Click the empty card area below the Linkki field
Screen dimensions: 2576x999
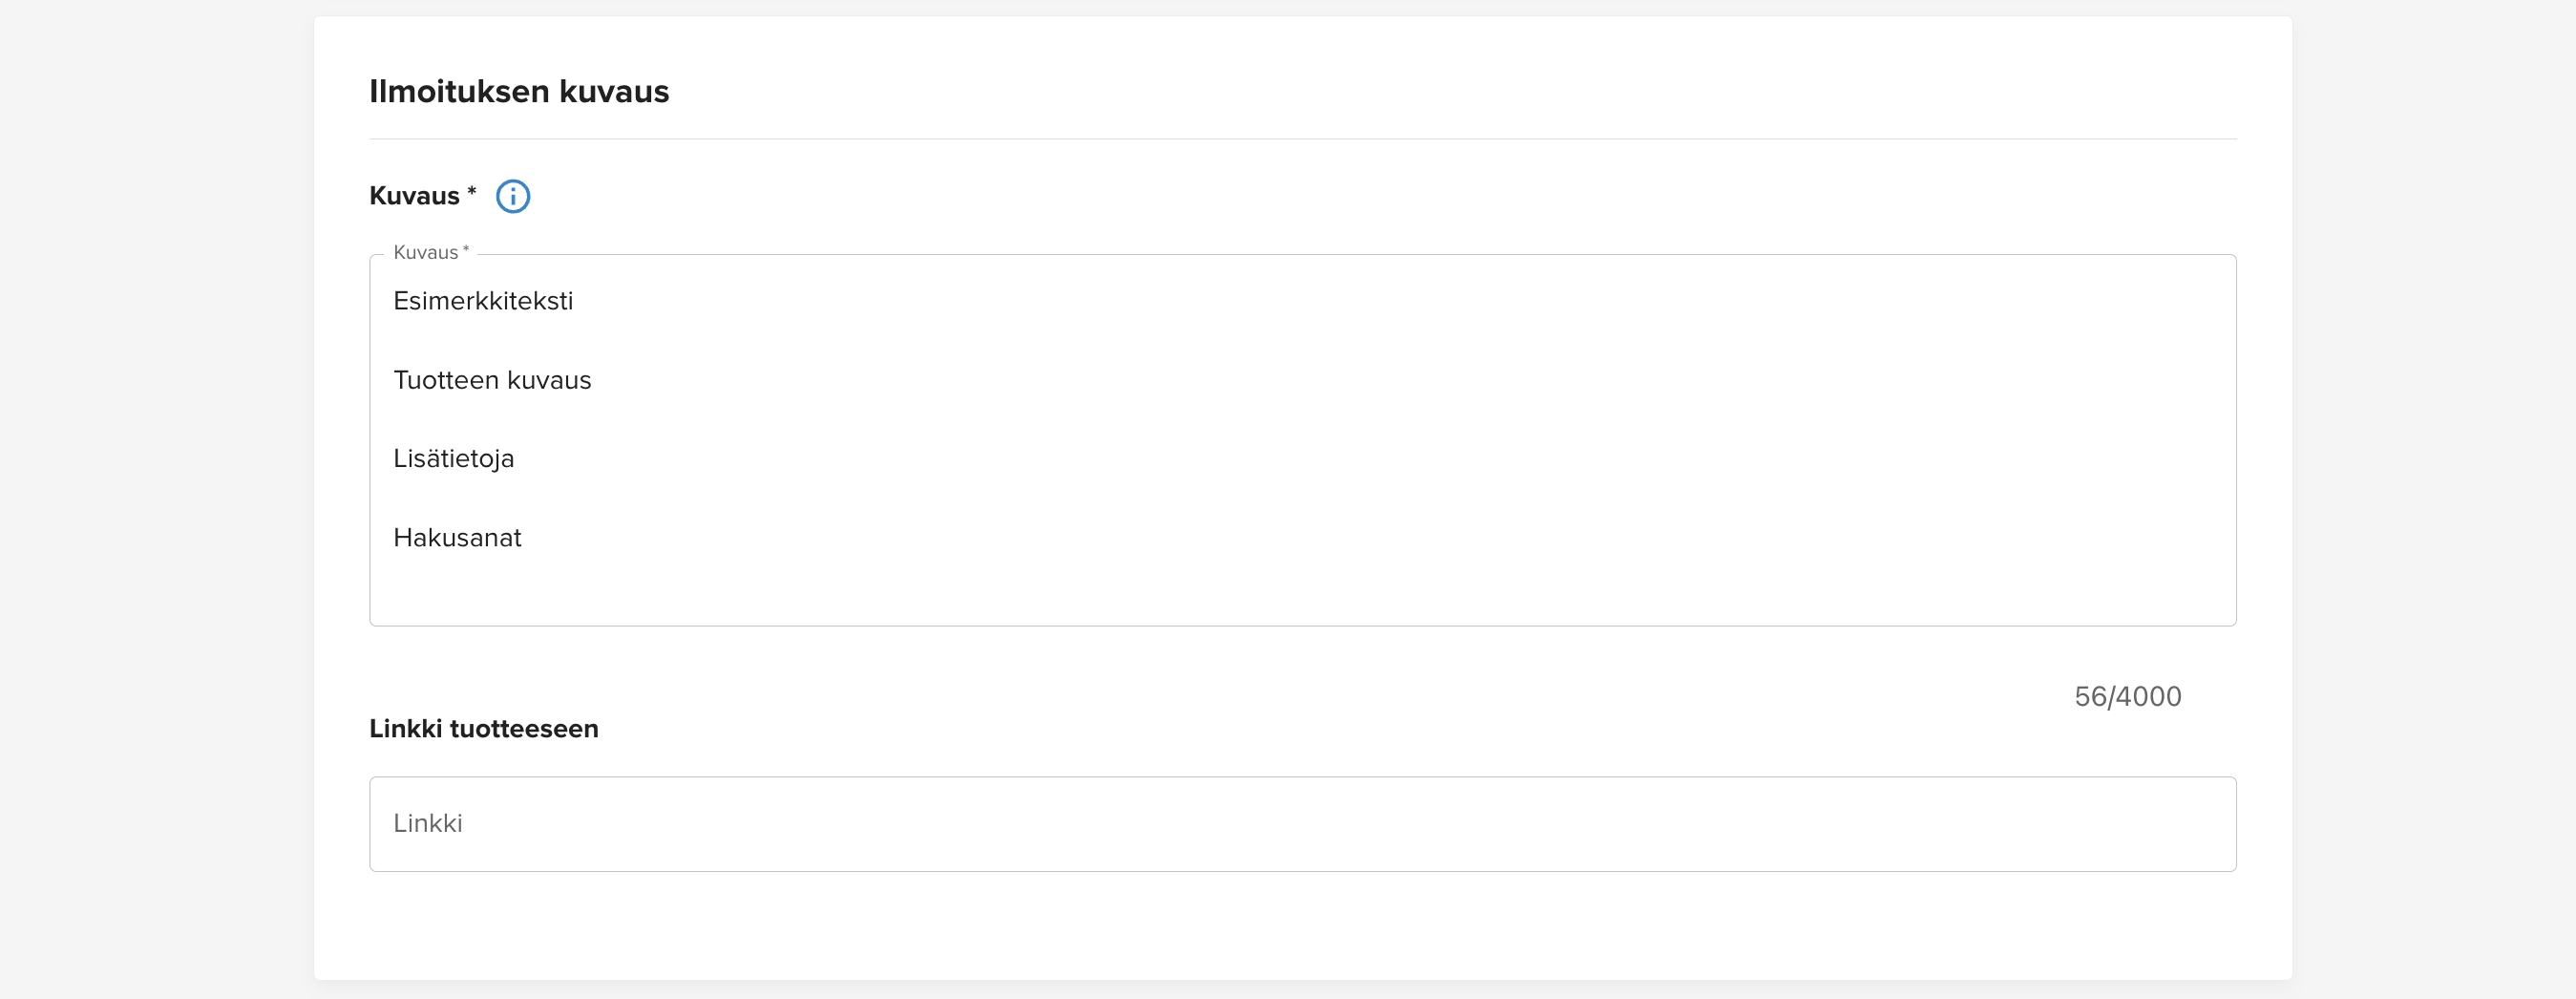pos(1302,925)
